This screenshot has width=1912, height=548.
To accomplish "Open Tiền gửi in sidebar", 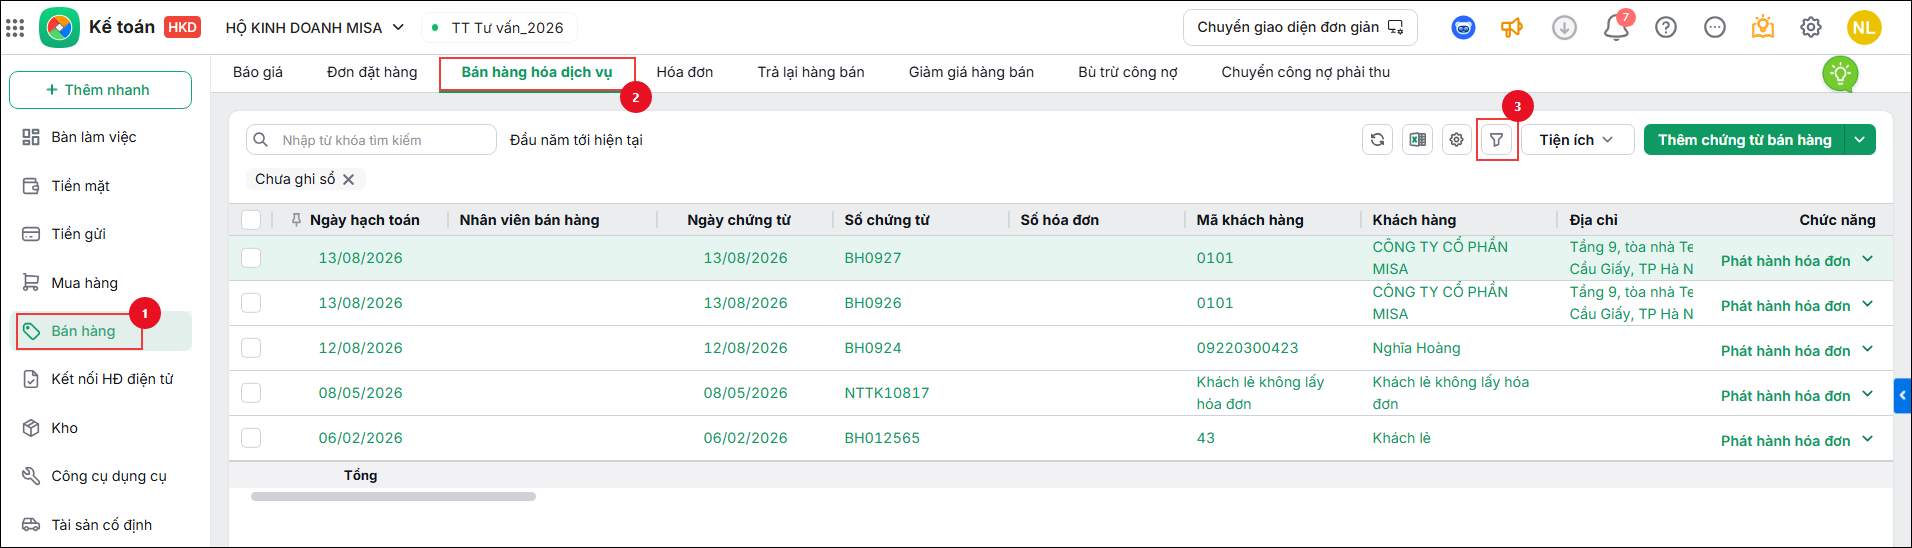I will click(100, 234).
